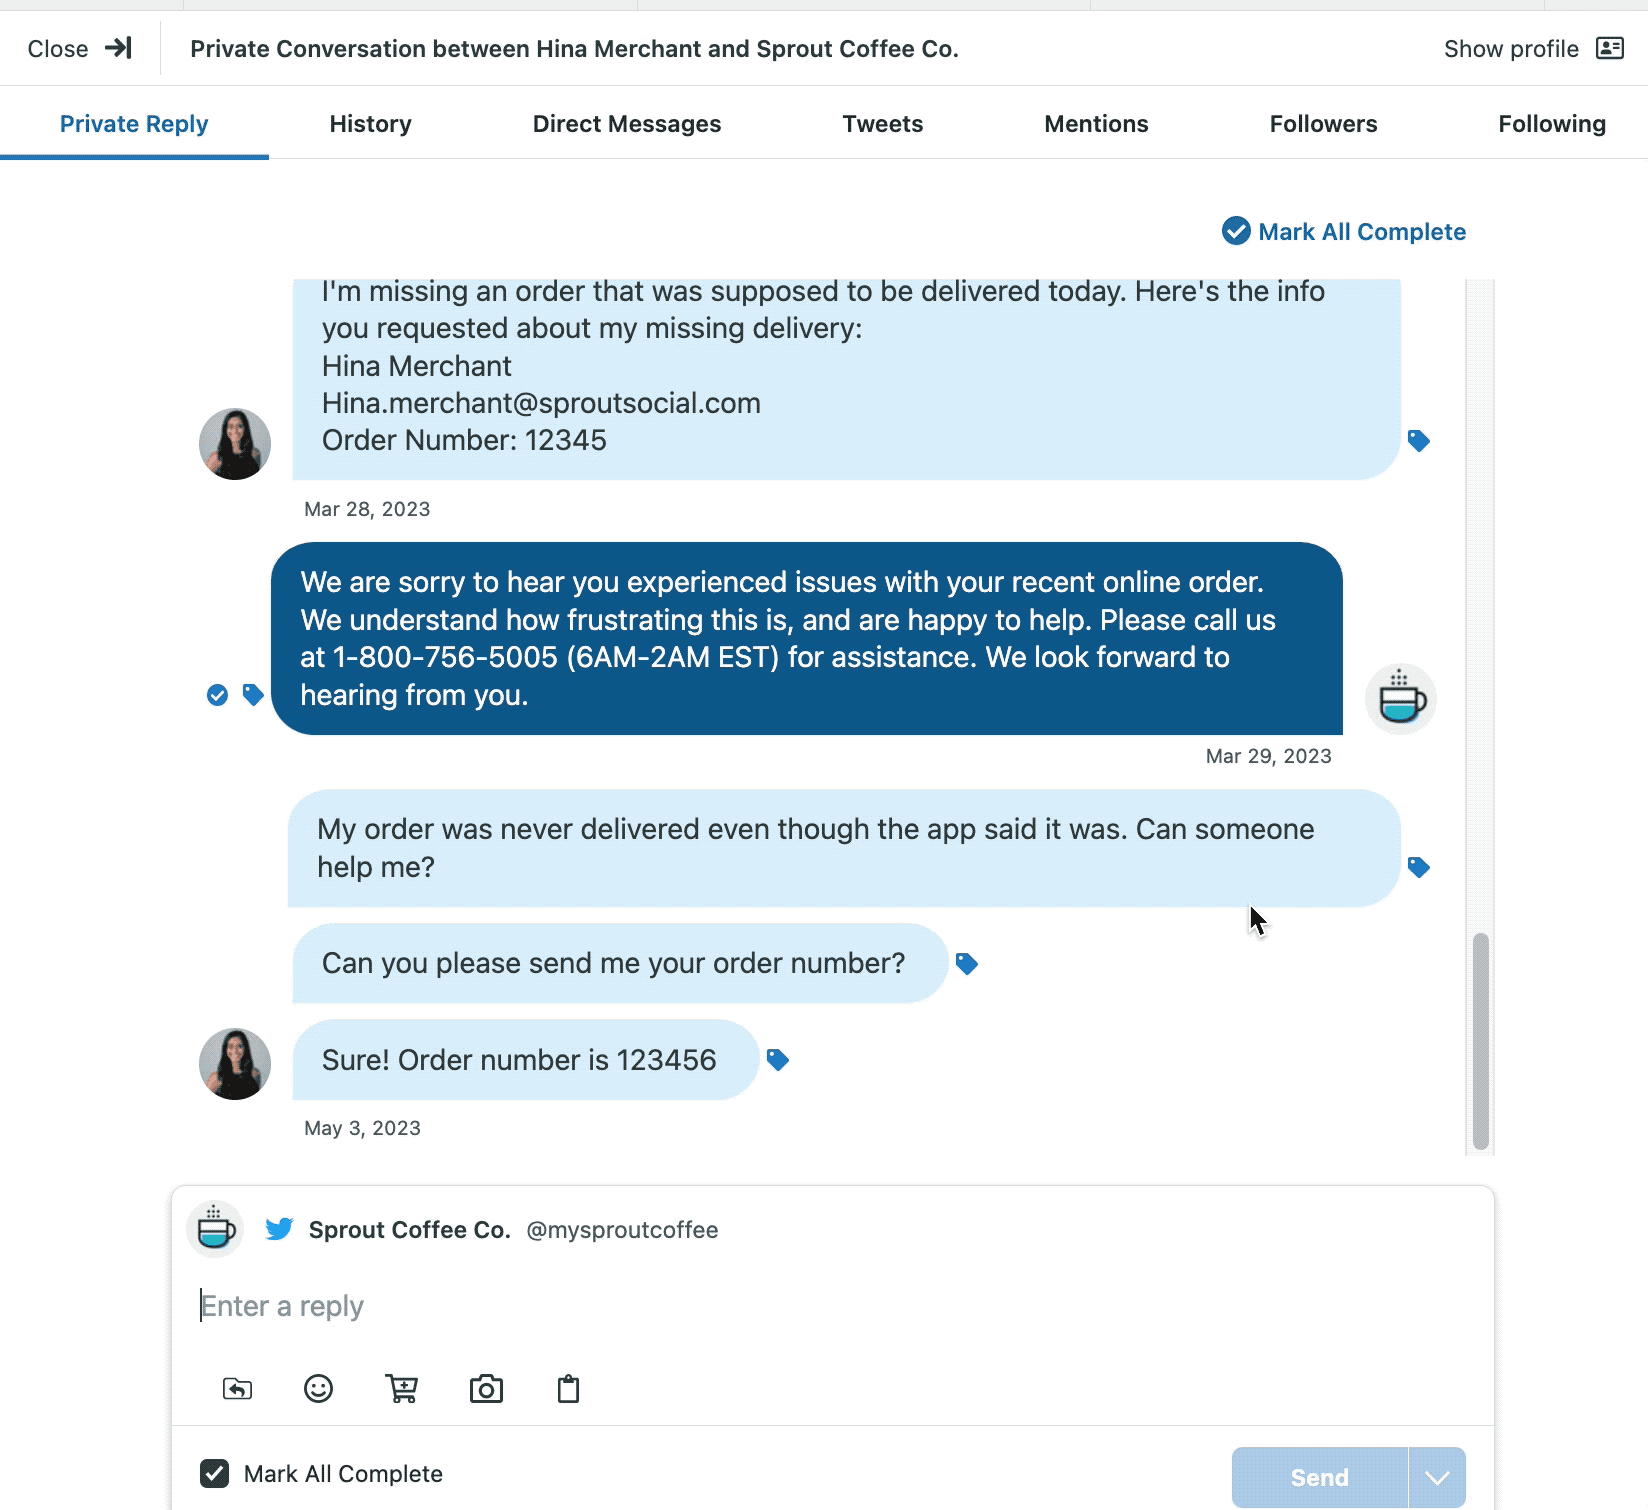Tag the 'My order was never delivered' message
Screen dimensions: 1648x1510
pyautogui.click(x=1418, y=867)
